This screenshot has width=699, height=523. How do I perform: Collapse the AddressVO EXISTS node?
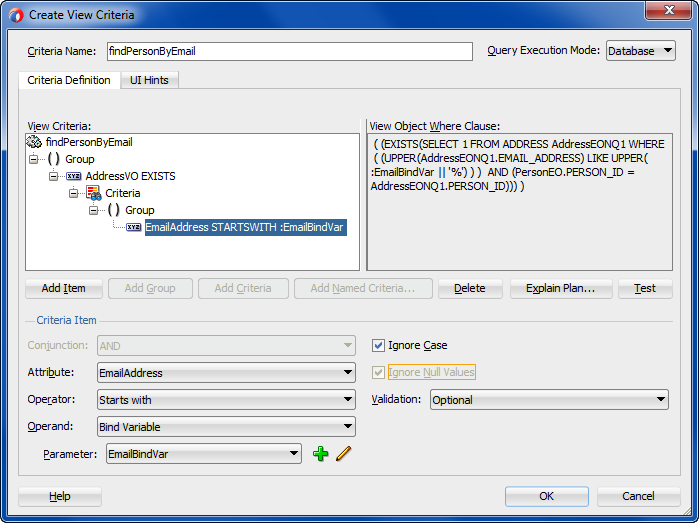click(x=53, y=176)
